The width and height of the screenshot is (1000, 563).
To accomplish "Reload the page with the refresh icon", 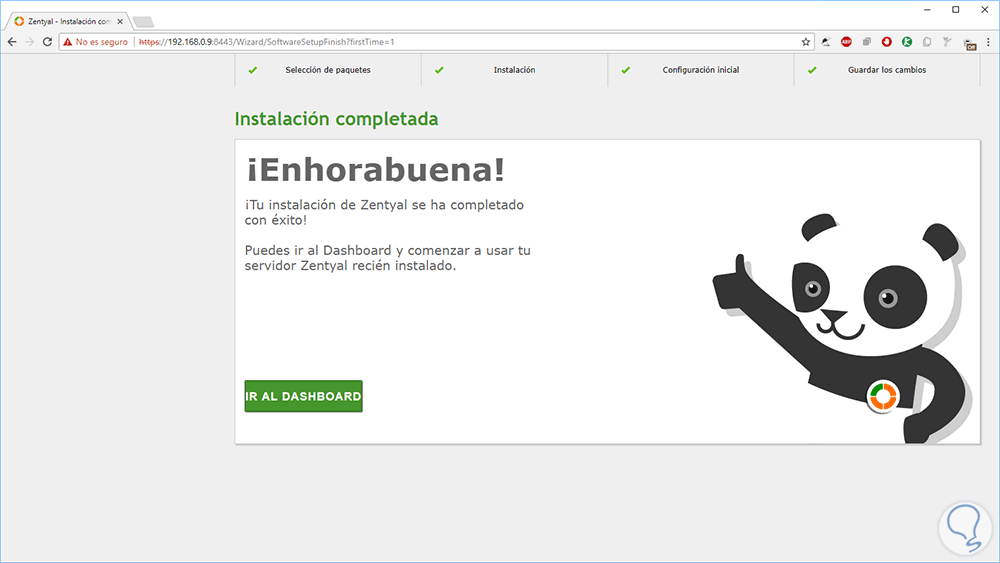I will coord(47,41).
